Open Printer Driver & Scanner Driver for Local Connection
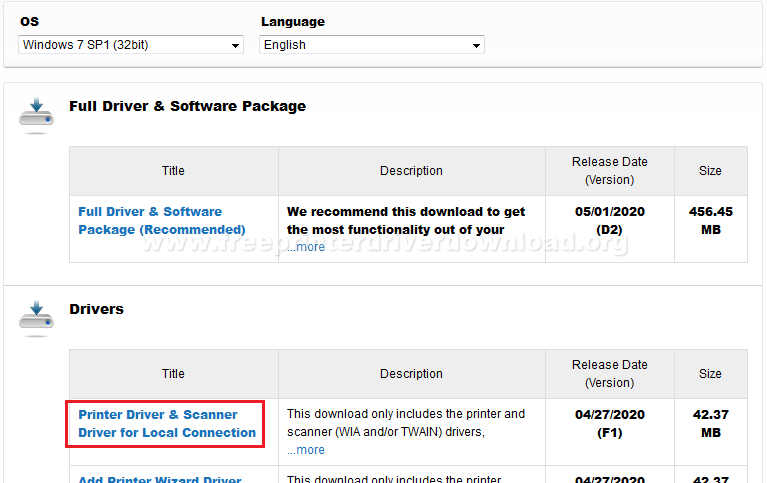 tap(167, 424)
